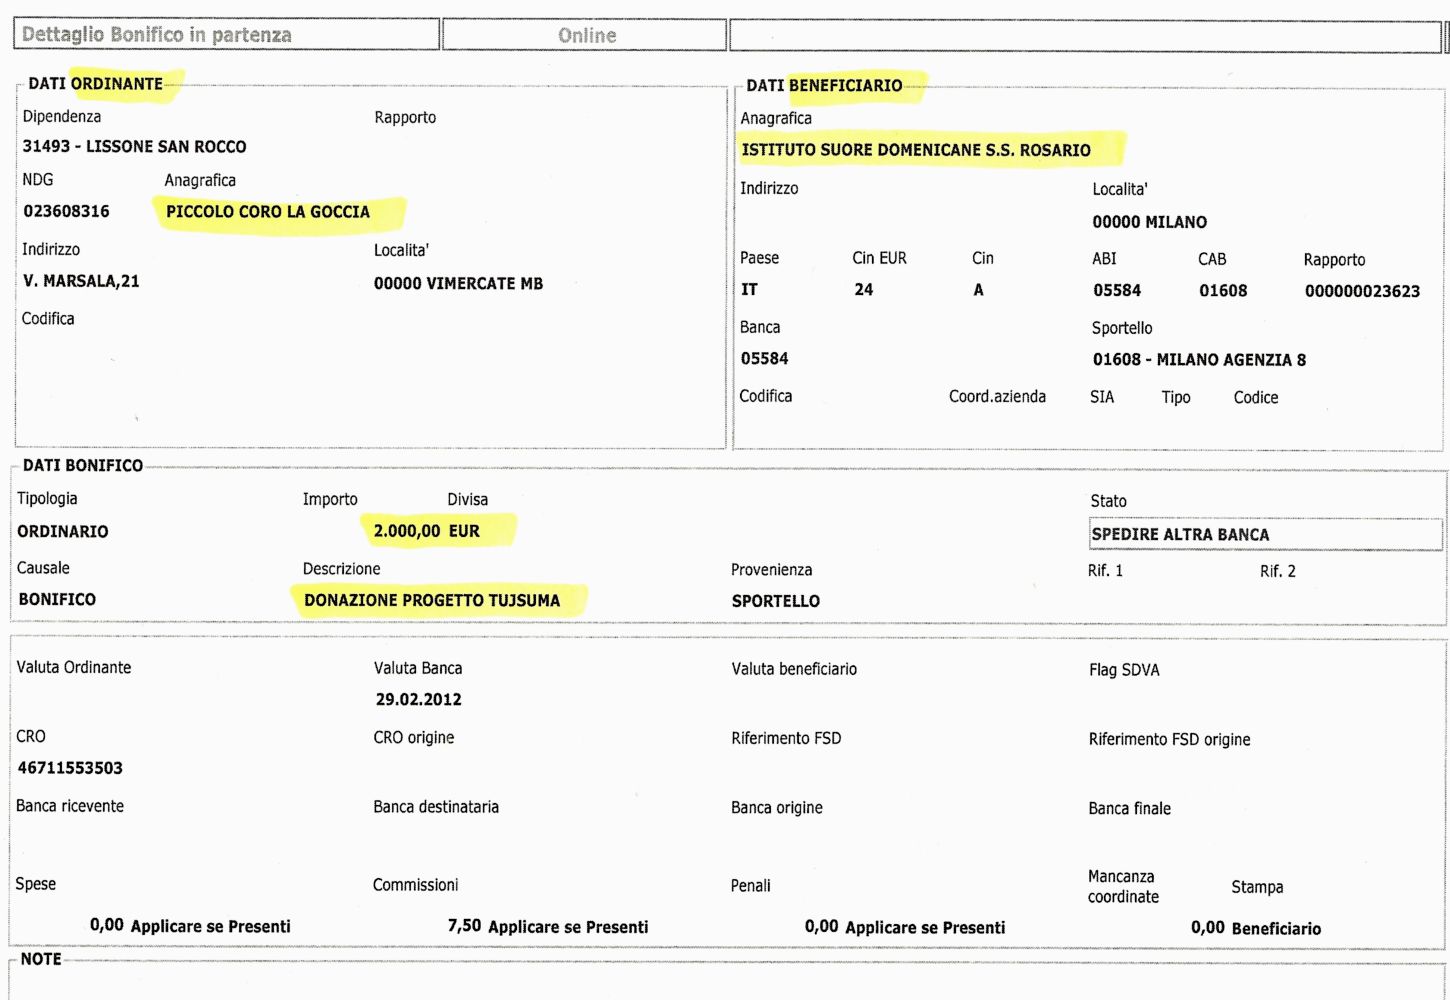The width and height of the screenshot is (1450, 1000).
Task: Click the 'Flag SDVA' label
Action: click(1124, 670)
